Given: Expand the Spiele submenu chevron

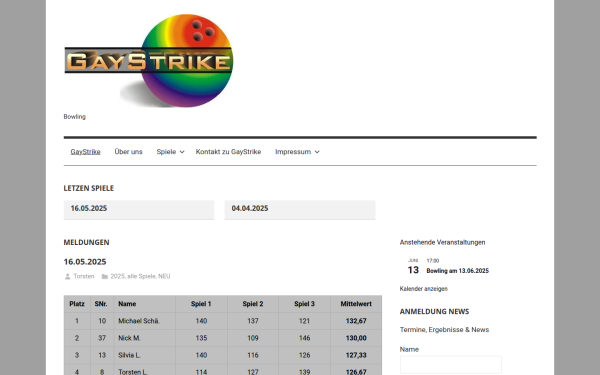Looking at the screenshot, I should pos(182,152).
